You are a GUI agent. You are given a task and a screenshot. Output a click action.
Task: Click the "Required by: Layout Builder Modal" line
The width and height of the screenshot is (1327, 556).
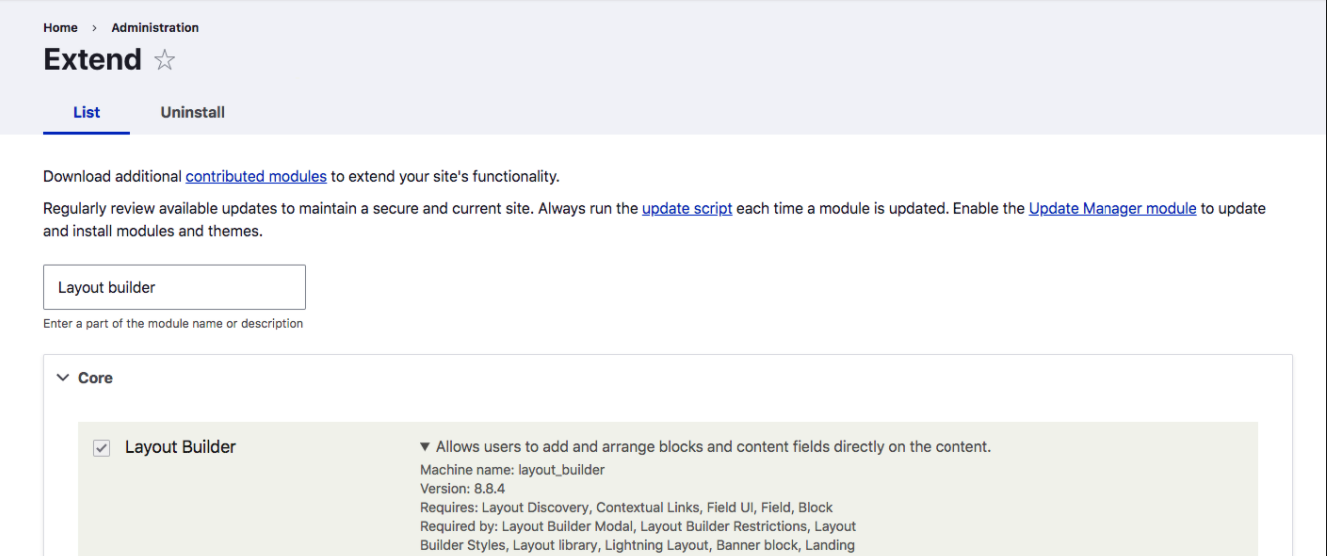coord(638,526)
